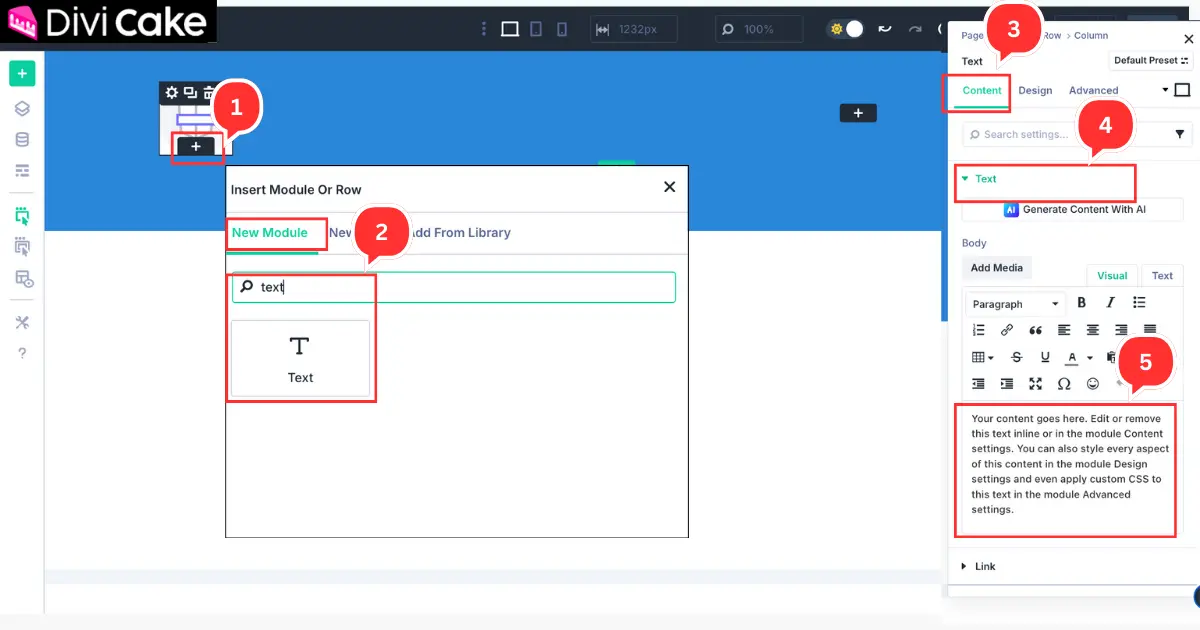This screenshot has height=630, width=1200.
Task: Open the table dropdown in editor
Action: (x=983, y=357)
